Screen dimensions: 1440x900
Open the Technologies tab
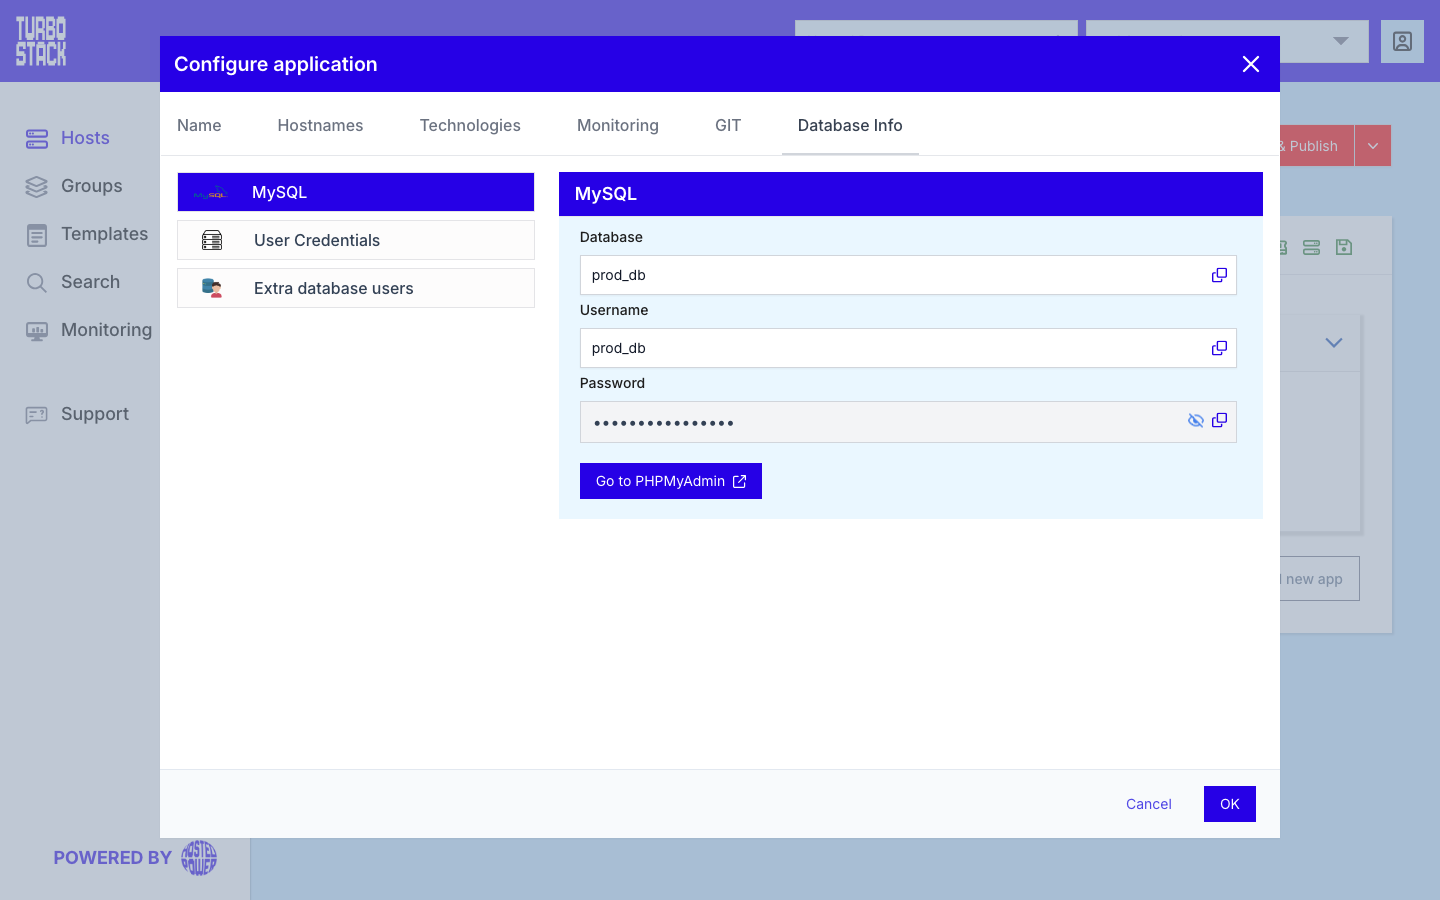[x=470, y=125]
